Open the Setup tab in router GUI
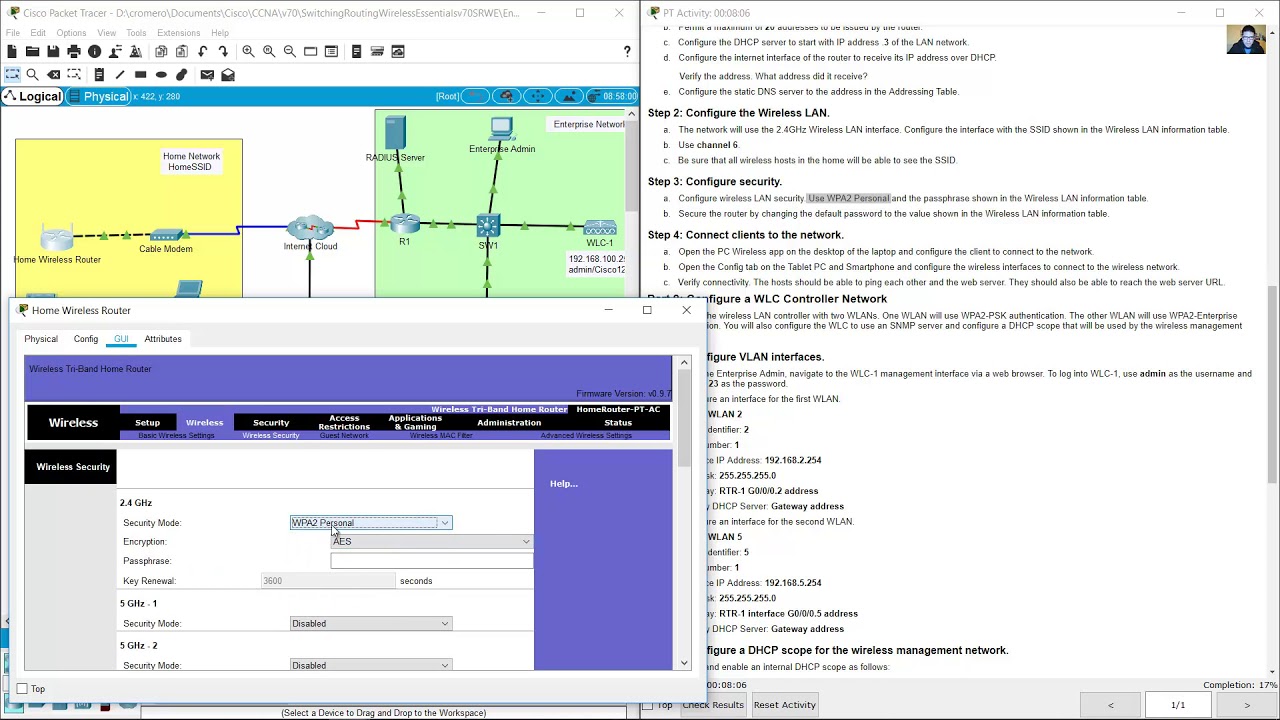This screenshot has height=720, width=1280. tap(147, 422)
